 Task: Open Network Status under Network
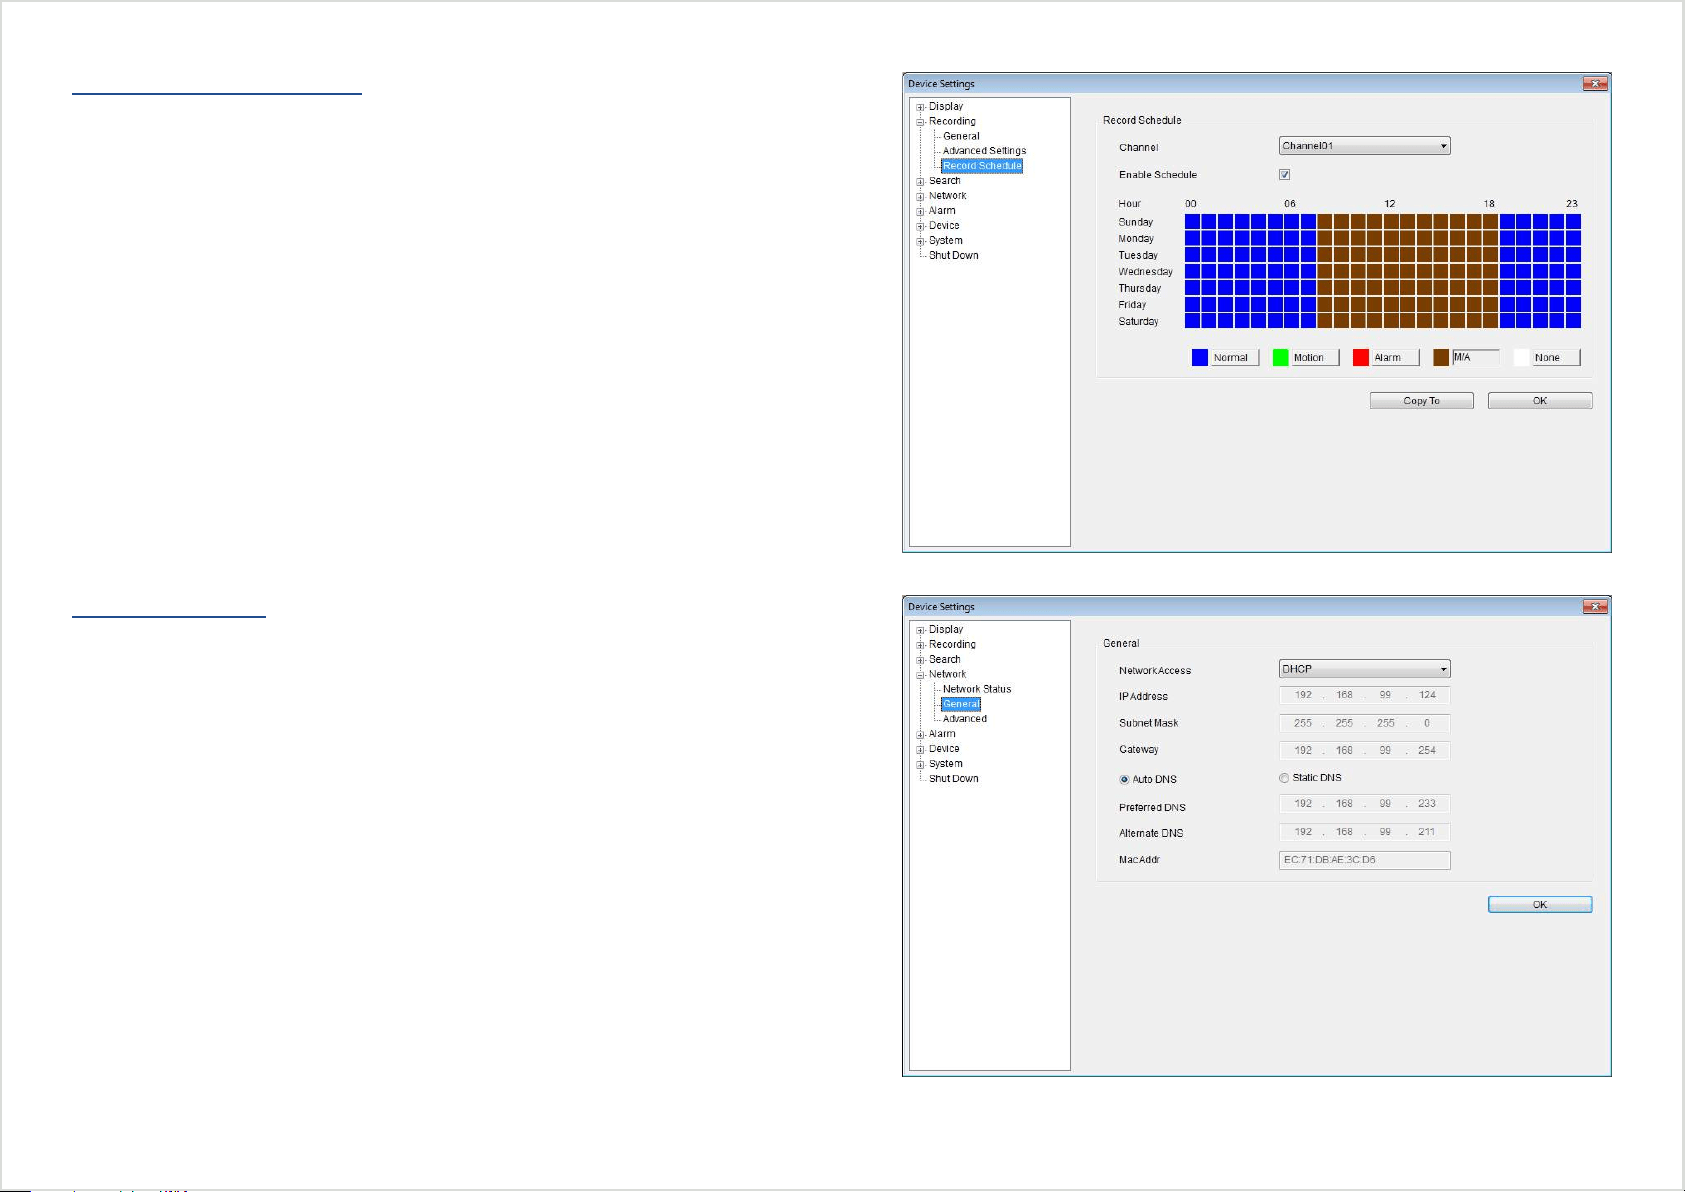click(x=977, y=689)
